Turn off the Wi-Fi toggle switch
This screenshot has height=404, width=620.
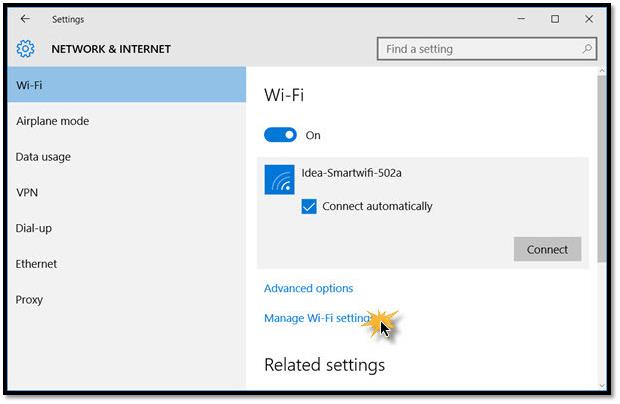[280, 135]
